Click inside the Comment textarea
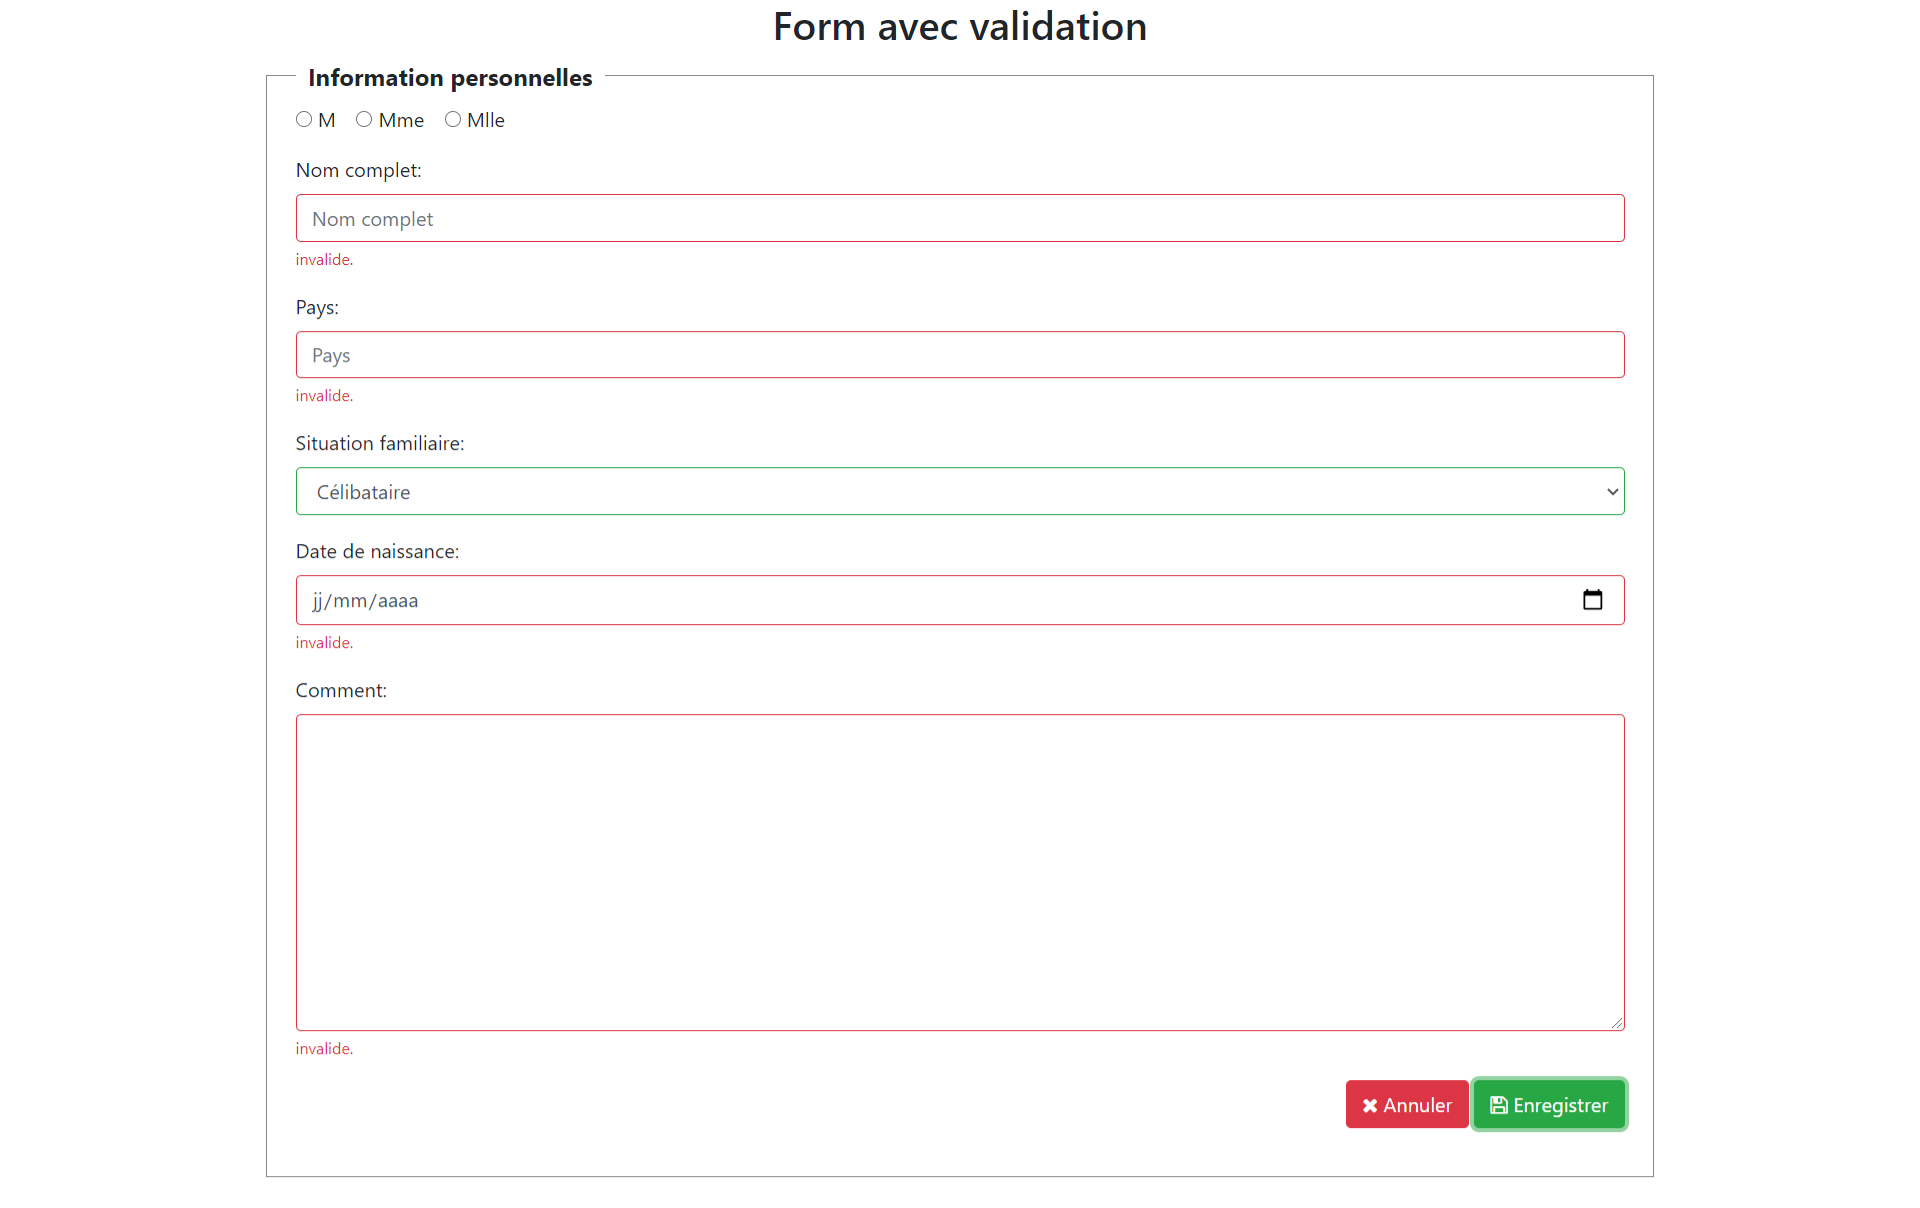The width and height of the screenshot is (1920, 1208). coord(960,872)
